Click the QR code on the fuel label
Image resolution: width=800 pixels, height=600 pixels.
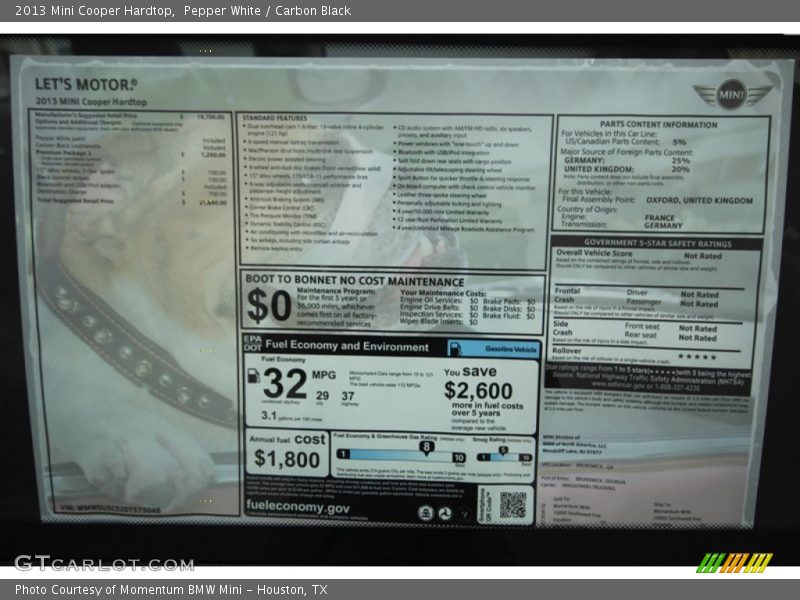click(x=512, y=505)
